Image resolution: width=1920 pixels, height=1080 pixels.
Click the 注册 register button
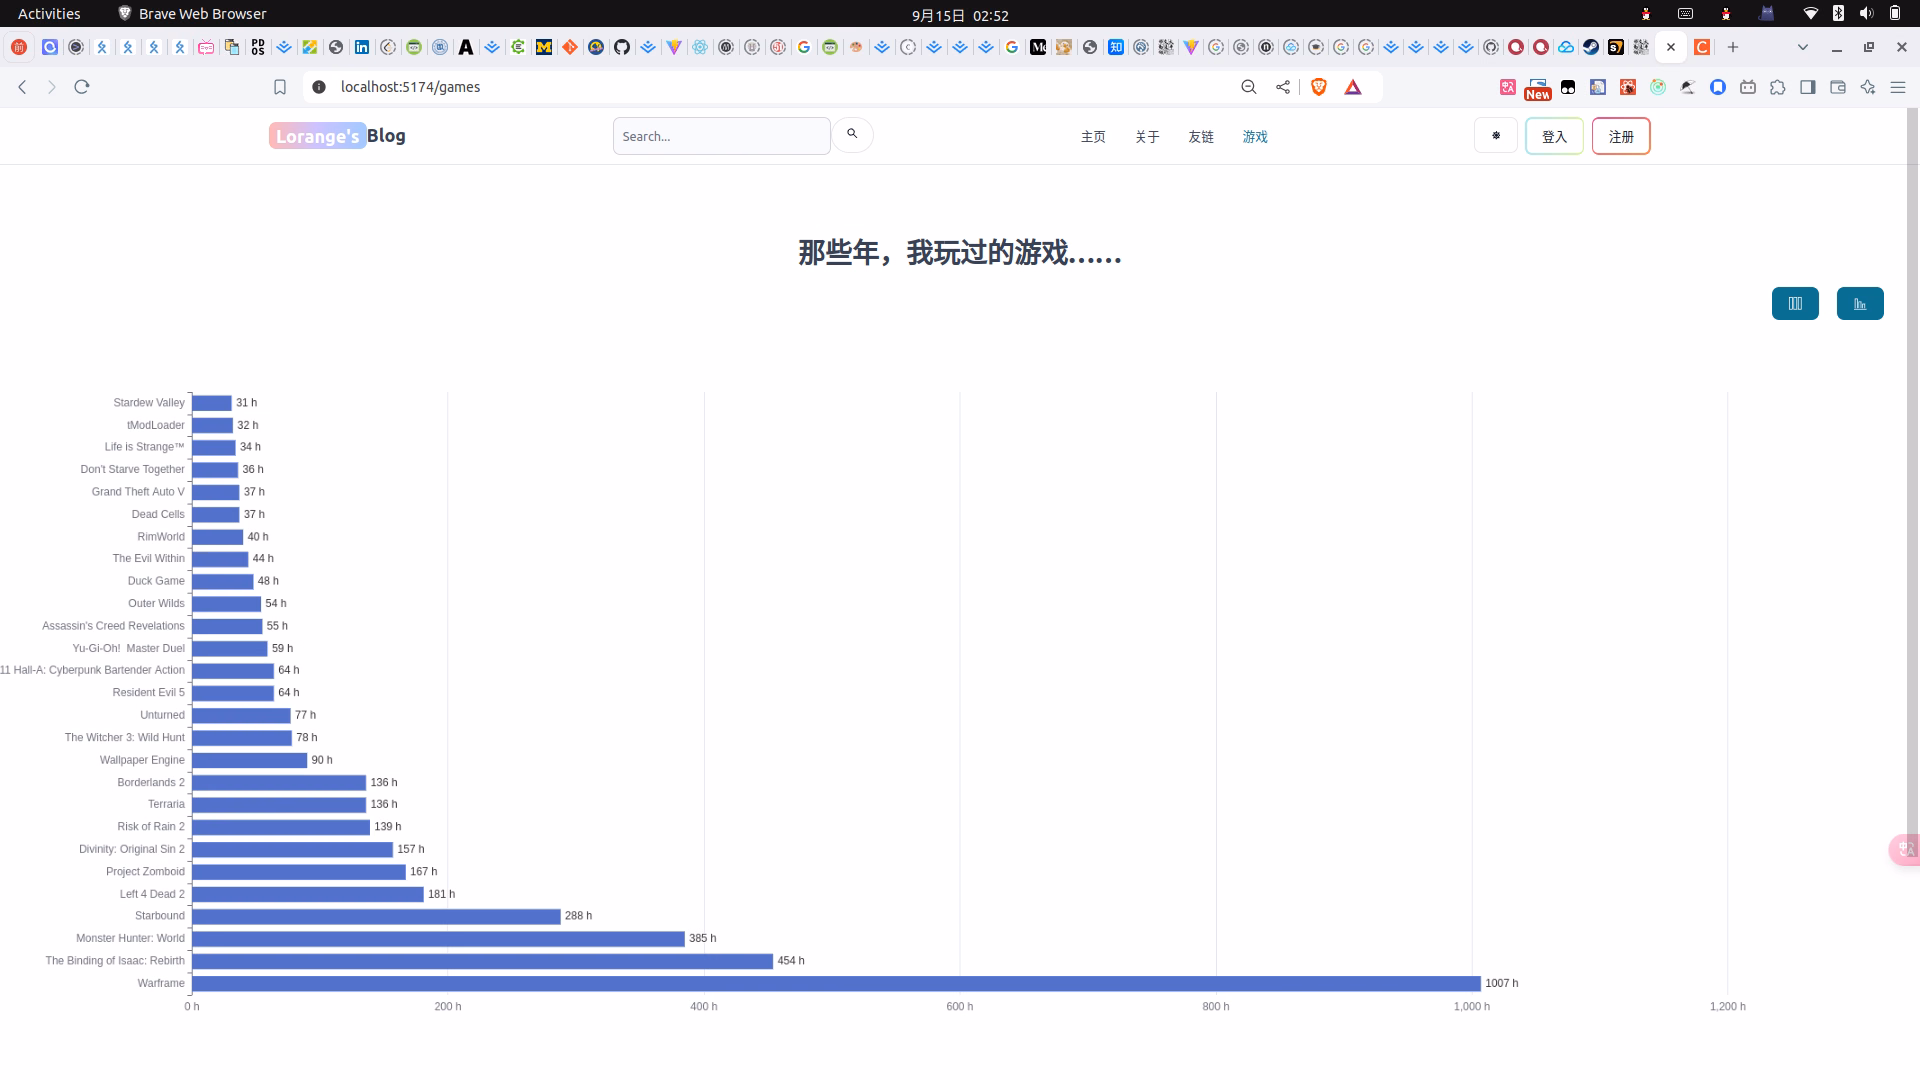1621,136
